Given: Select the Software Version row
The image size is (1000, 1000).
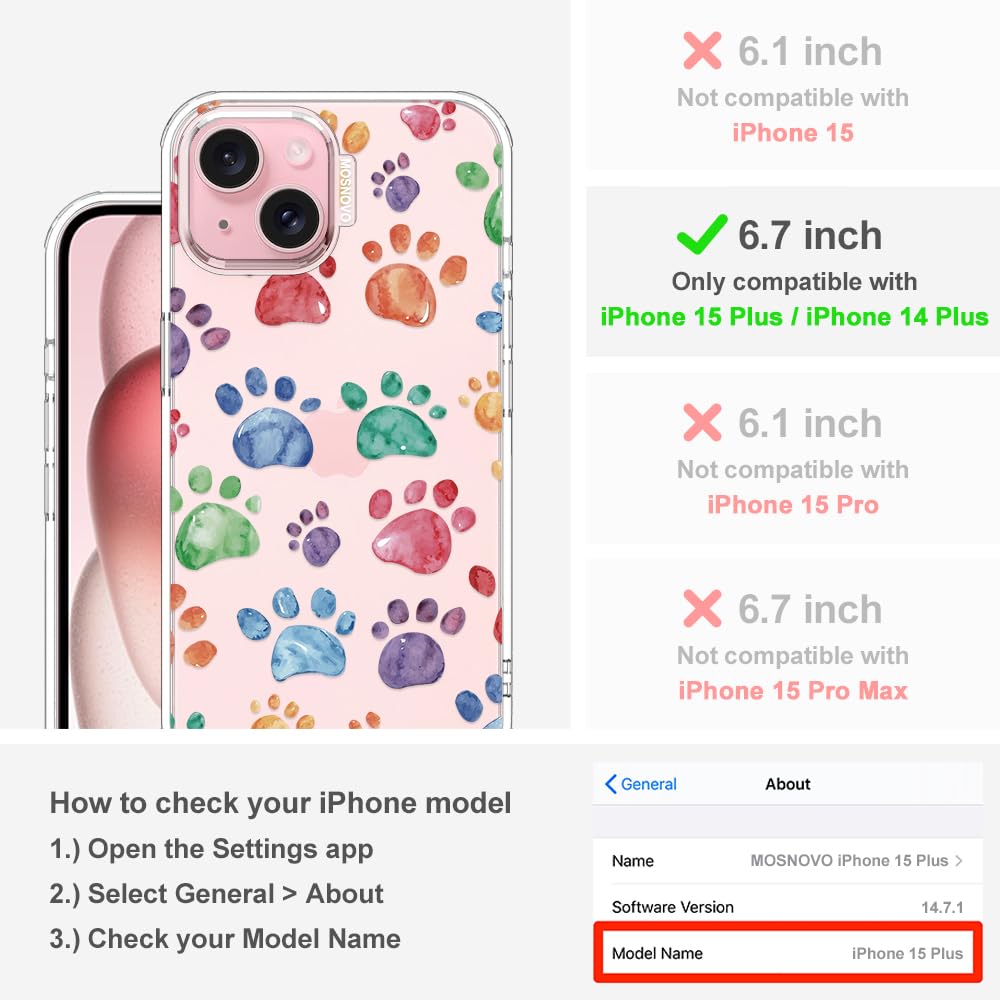Looking at the screenshot, I should pos(788,907).
